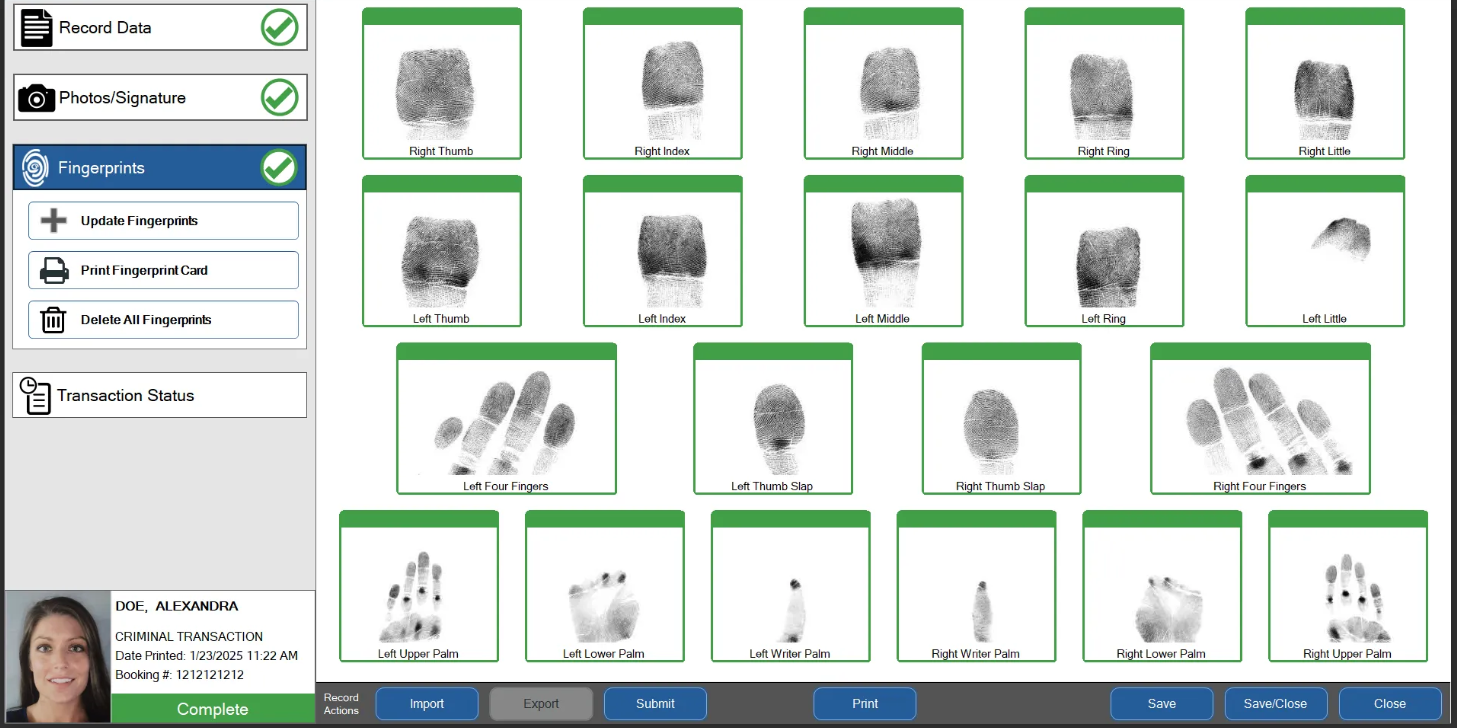Click the Print button in bottom bar

(x=864, y=704)
